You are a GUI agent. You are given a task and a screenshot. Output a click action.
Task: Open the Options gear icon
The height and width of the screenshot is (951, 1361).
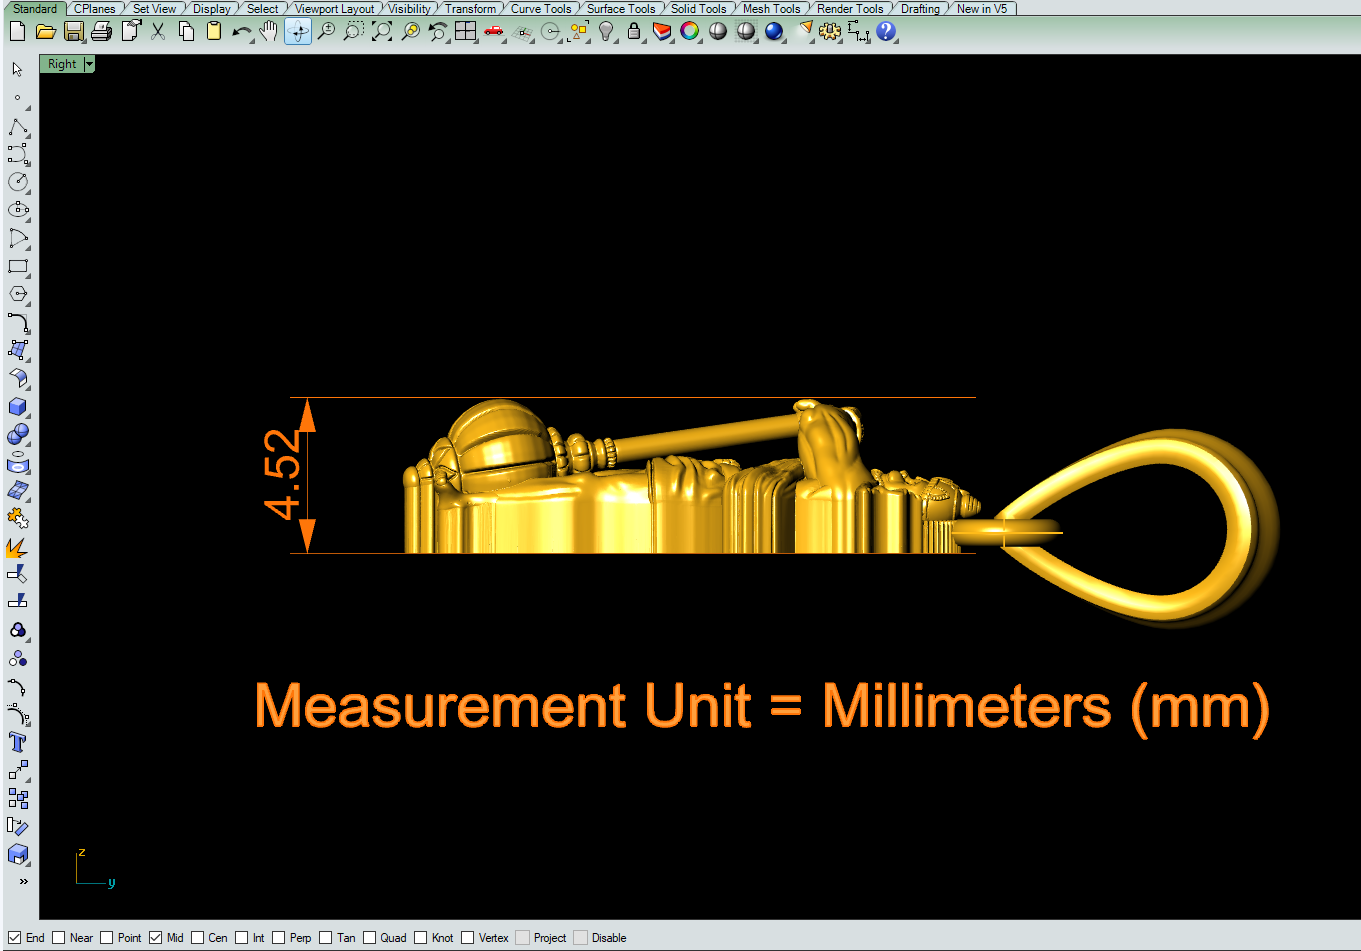click(x=829, y=31)
